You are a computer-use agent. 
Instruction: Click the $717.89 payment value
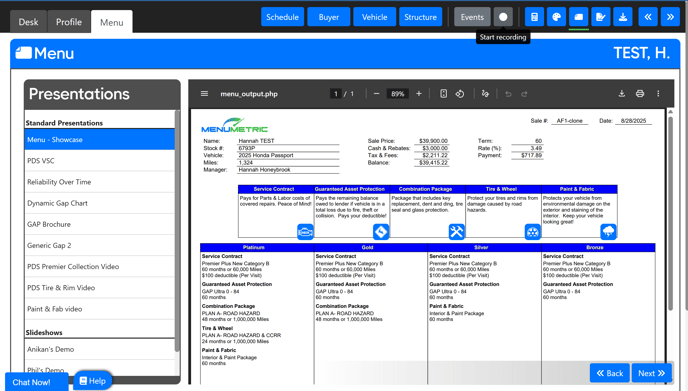(x=531, y=155)
